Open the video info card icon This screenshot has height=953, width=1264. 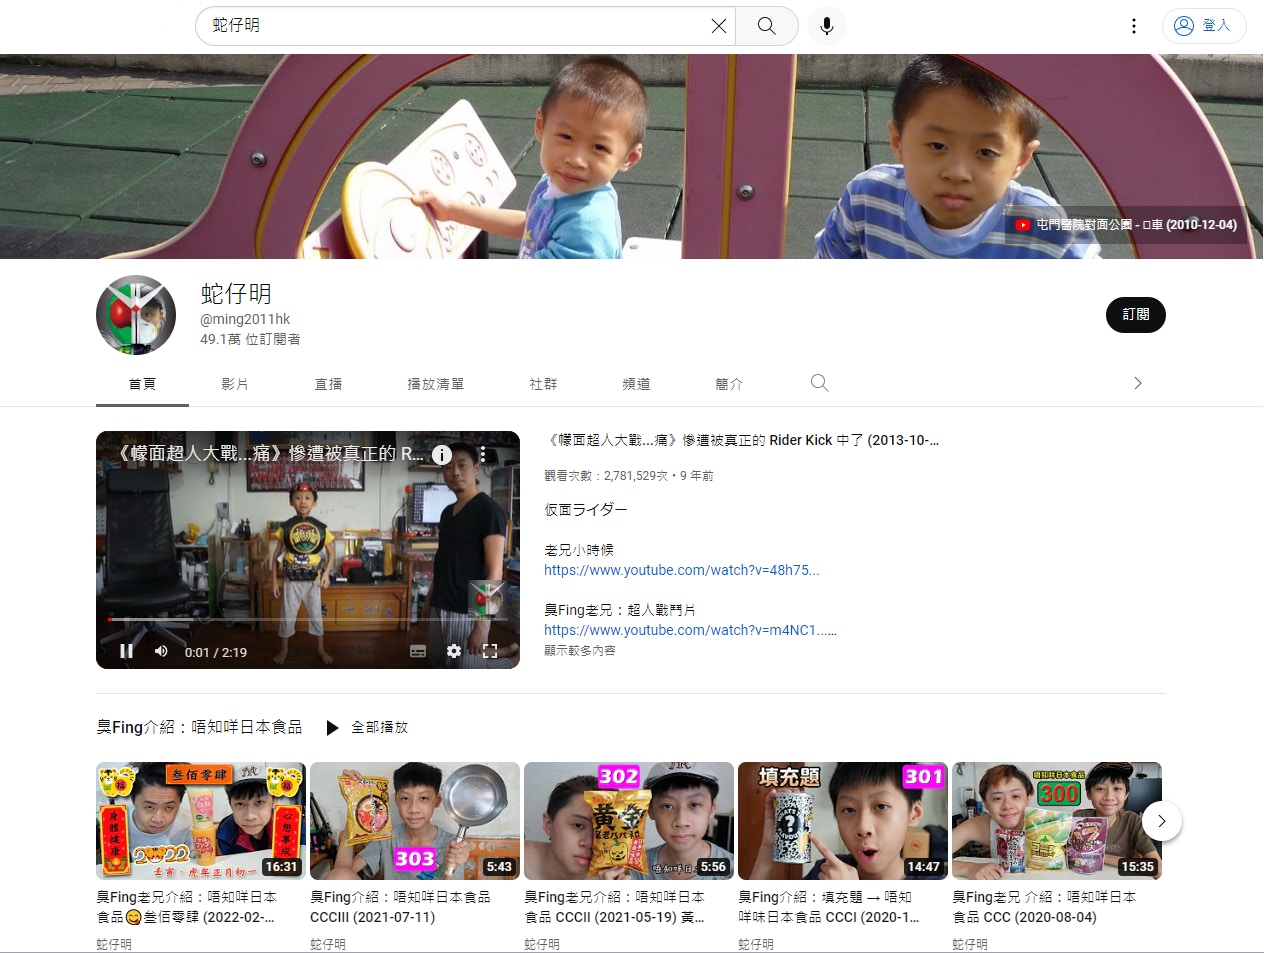tap(441, 454)
